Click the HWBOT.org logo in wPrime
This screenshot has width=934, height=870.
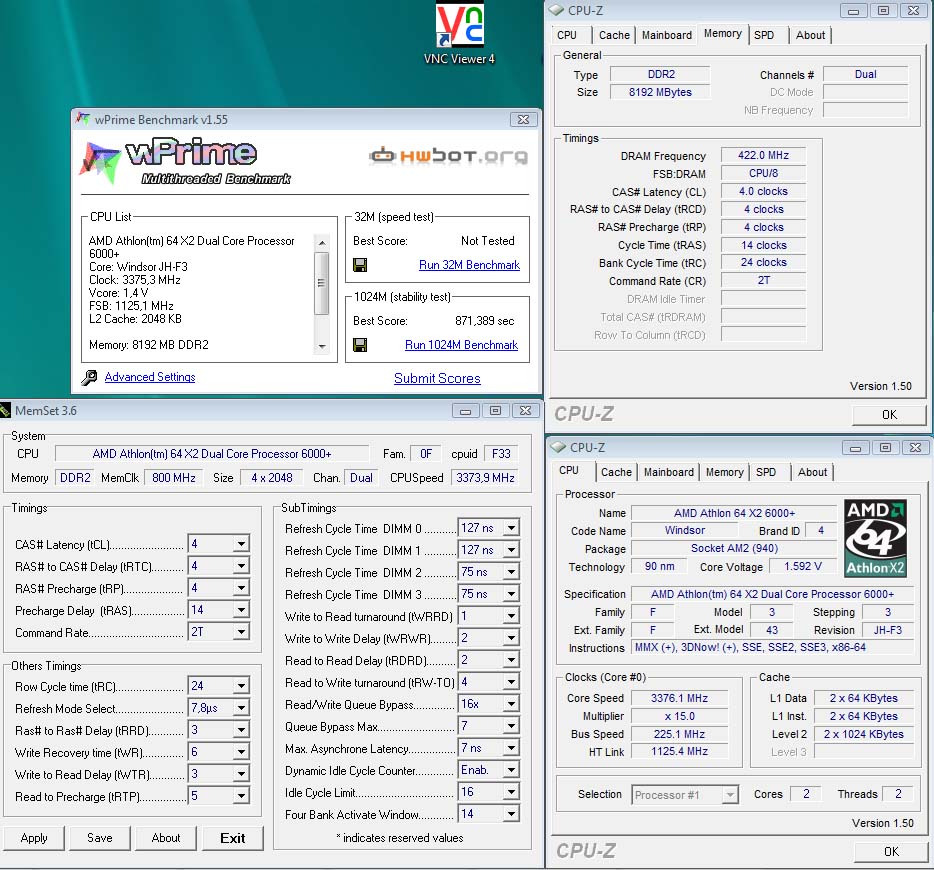coord(449,156)
